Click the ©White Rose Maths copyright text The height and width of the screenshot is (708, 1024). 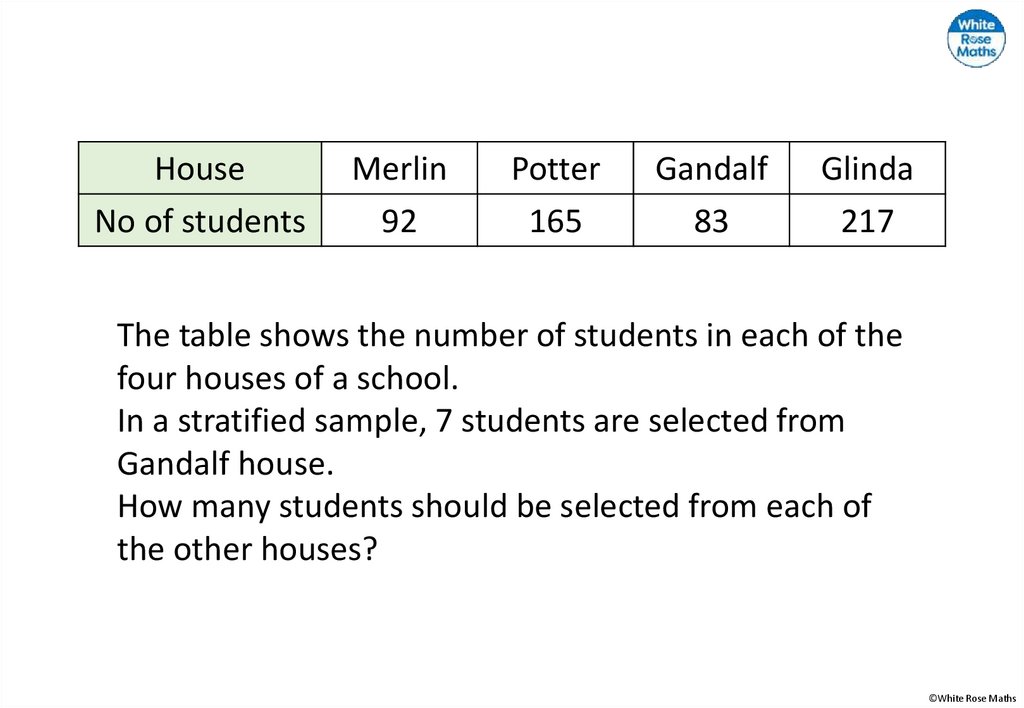[972, 698]
